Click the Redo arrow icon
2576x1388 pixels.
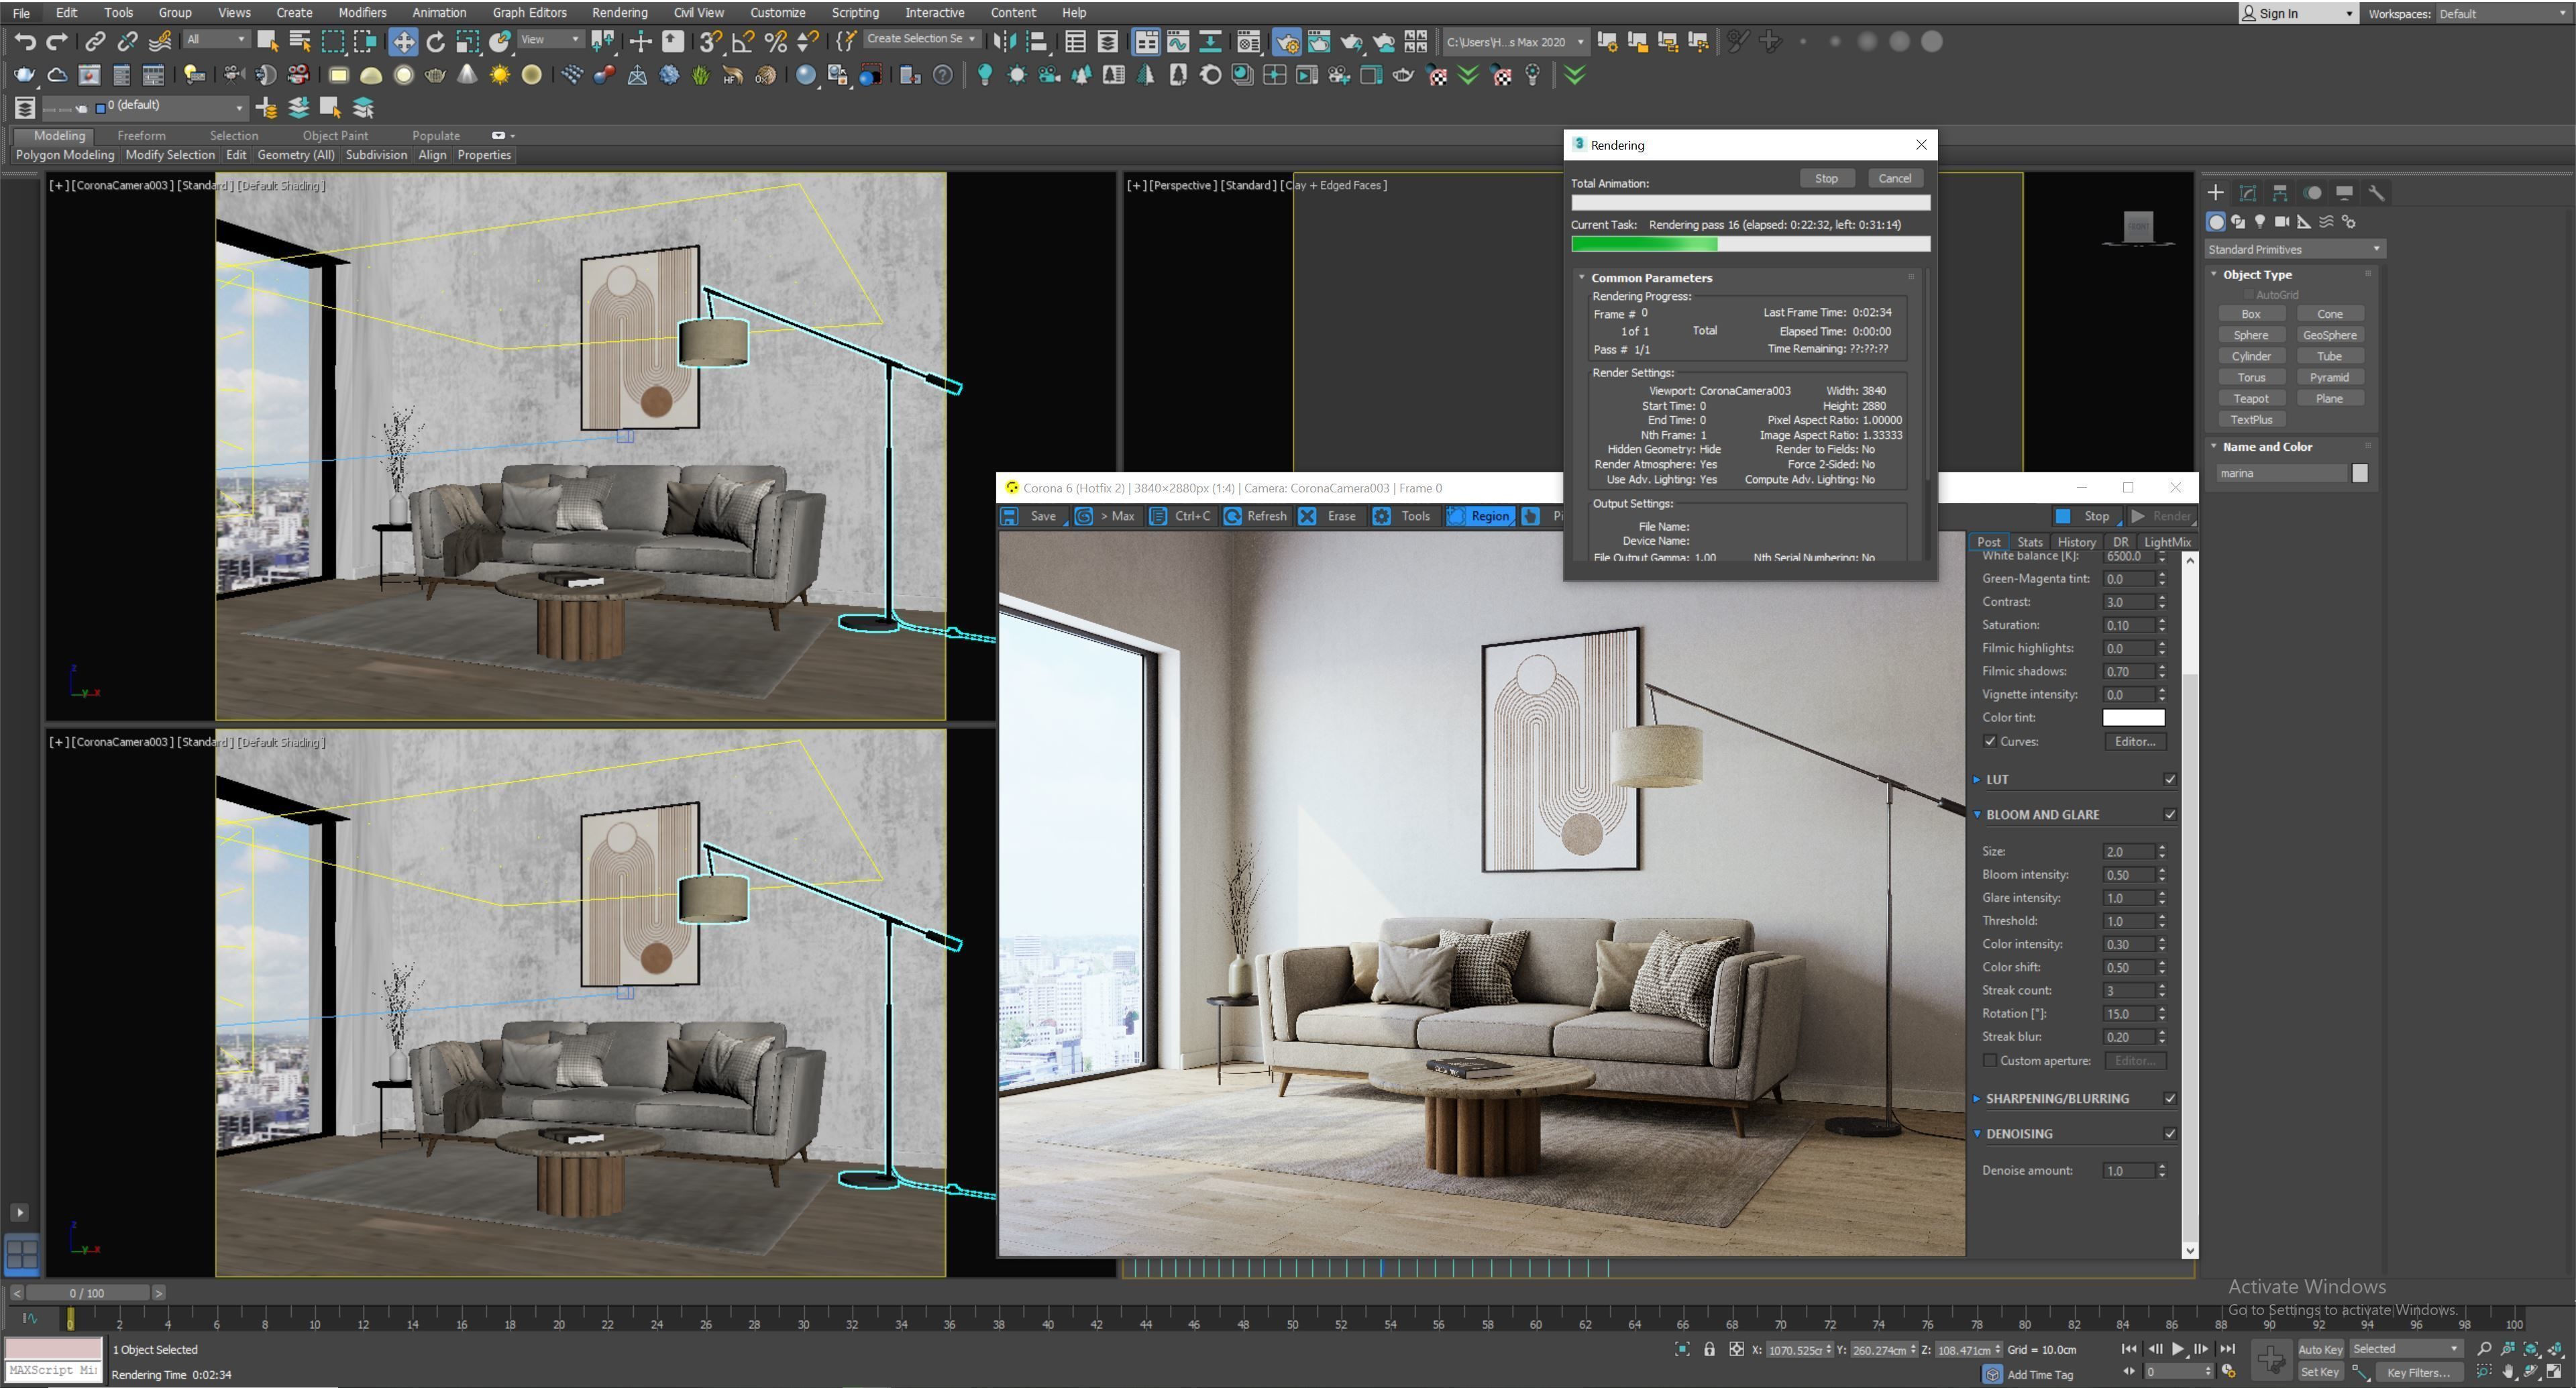pyautogui.click(x=57, y=41)
